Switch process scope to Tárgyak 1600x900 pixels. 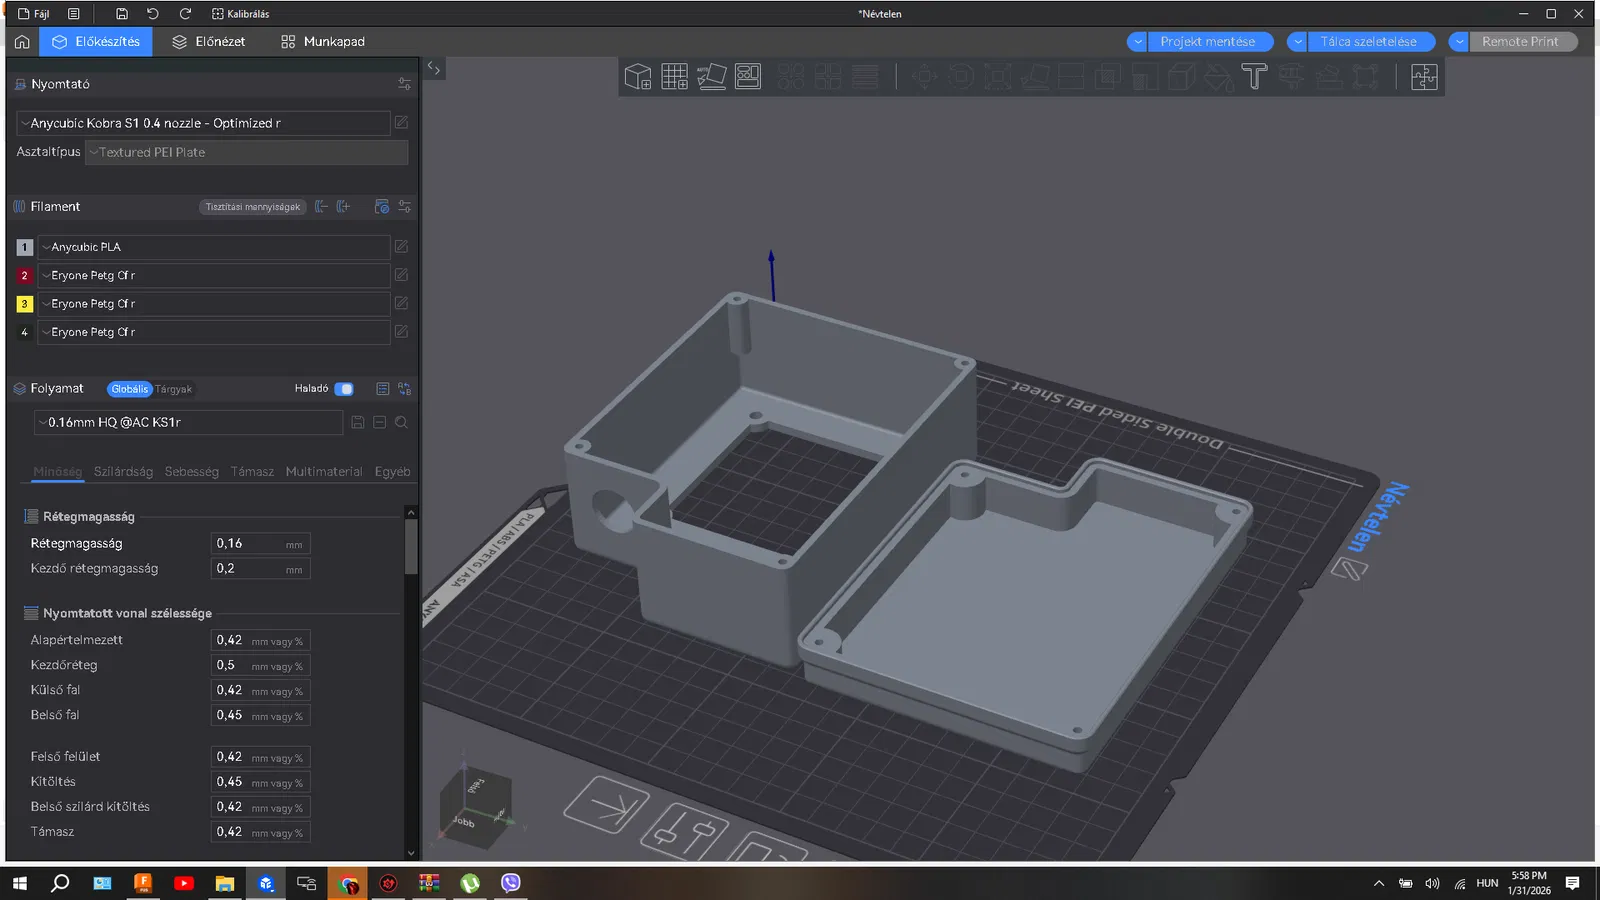point(173,389)
